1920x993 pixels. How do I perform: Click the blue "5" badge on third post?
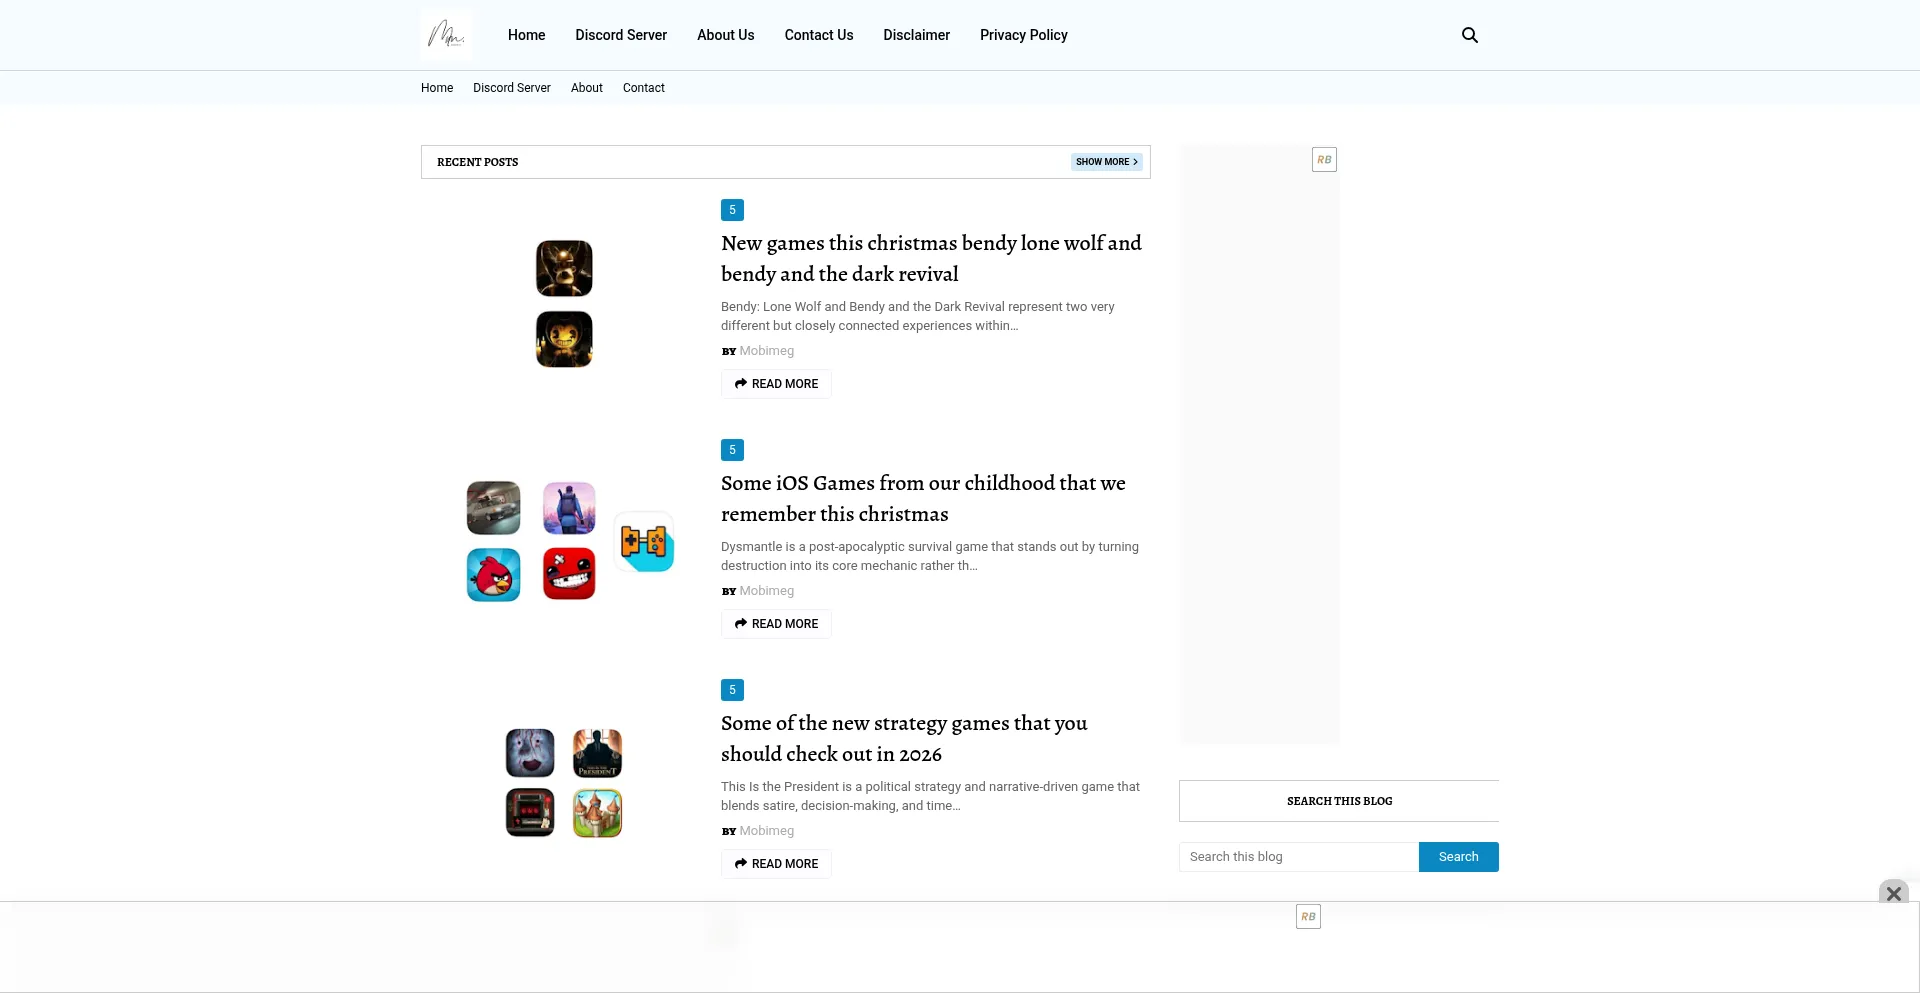pyautogui.click(x=732, y=690)
